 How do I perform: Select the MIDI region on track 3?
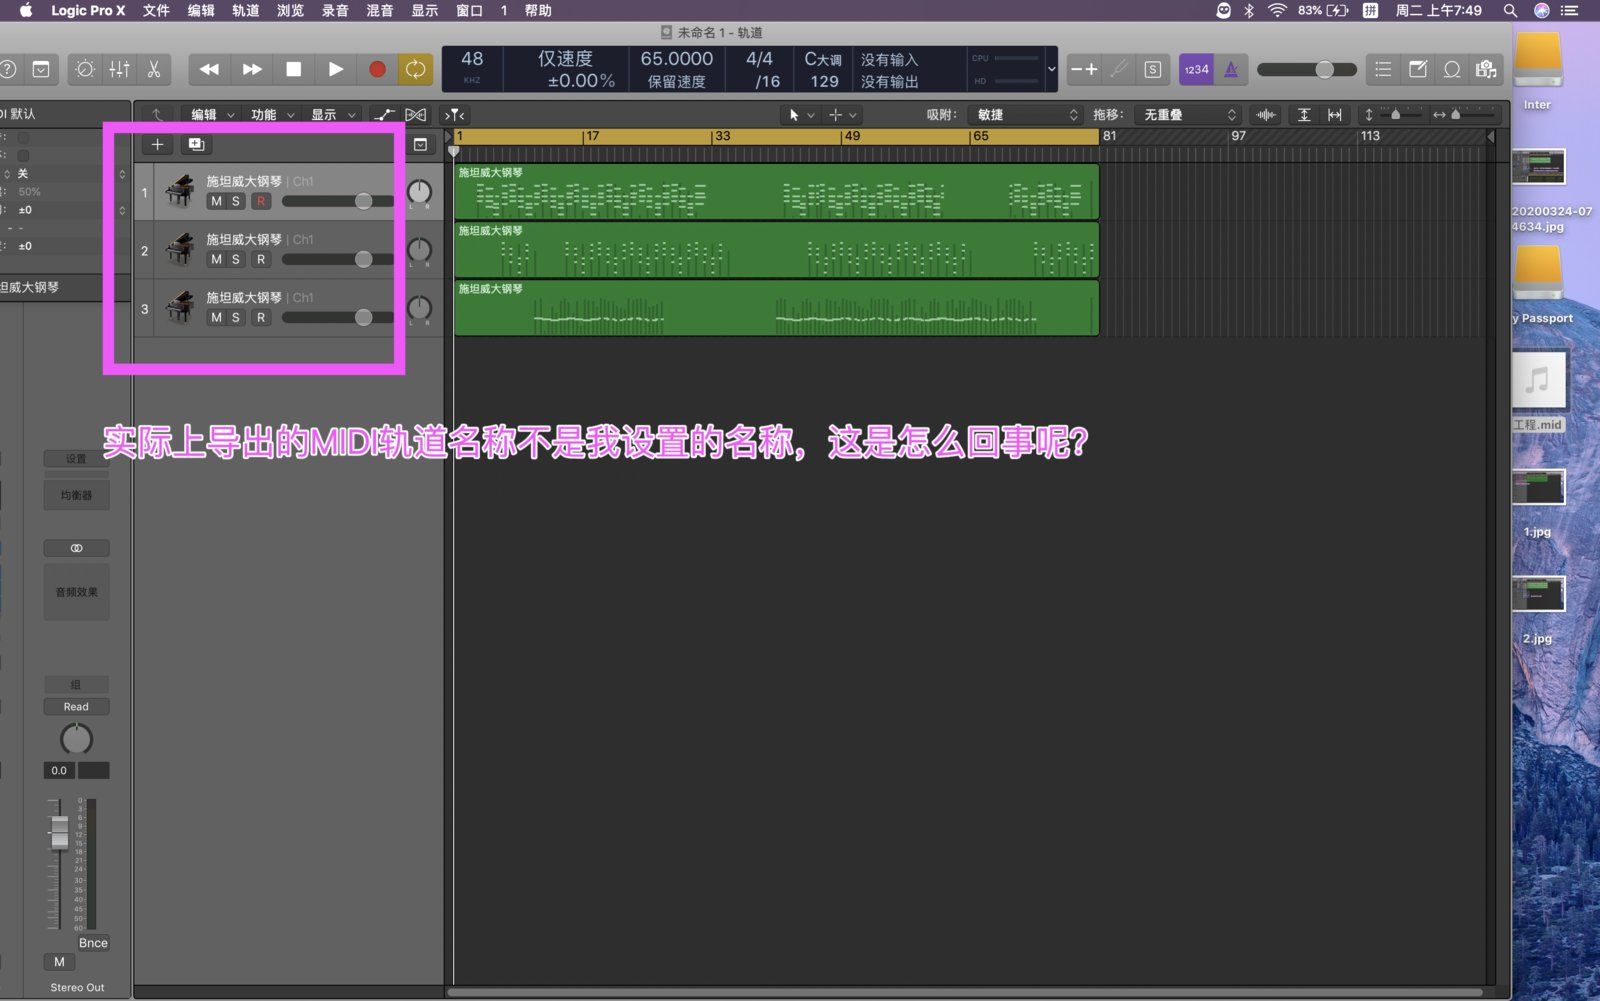pos(777,308)
